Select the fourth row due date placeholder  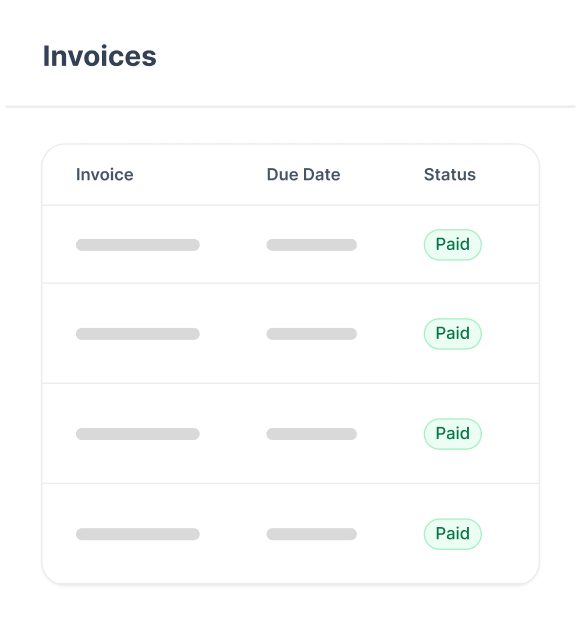tap(311, 534)
